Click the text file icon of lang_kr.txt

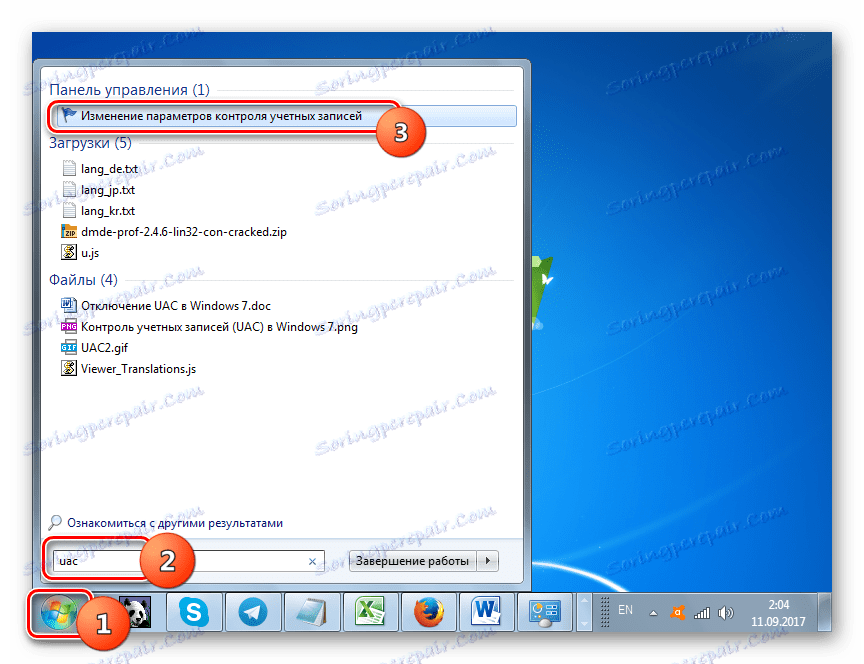click(69, 210)
